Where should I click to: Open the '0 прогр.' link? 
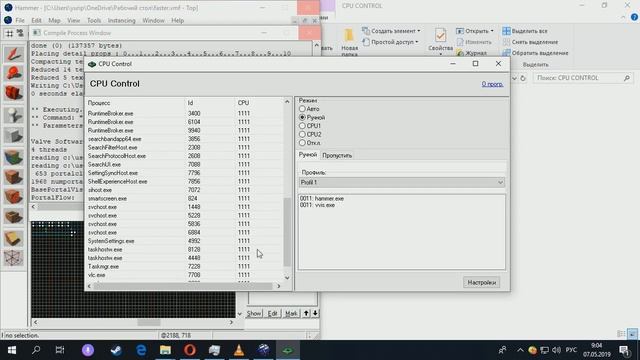pyautogui.click(x=492, y=84)
